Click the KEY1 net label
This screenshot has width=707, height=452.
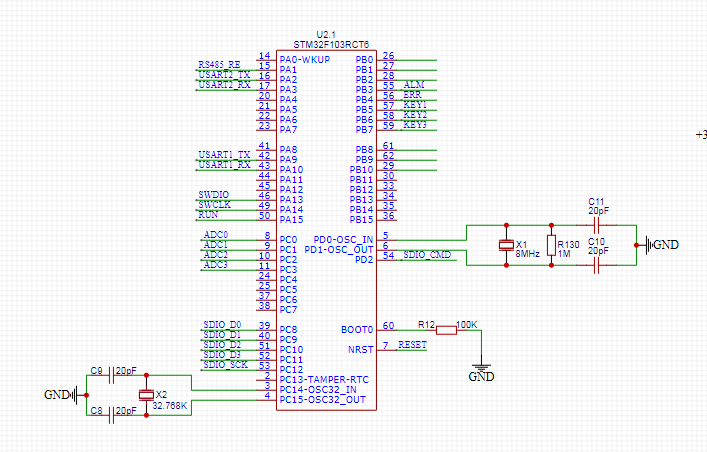(x=415, y=105)
